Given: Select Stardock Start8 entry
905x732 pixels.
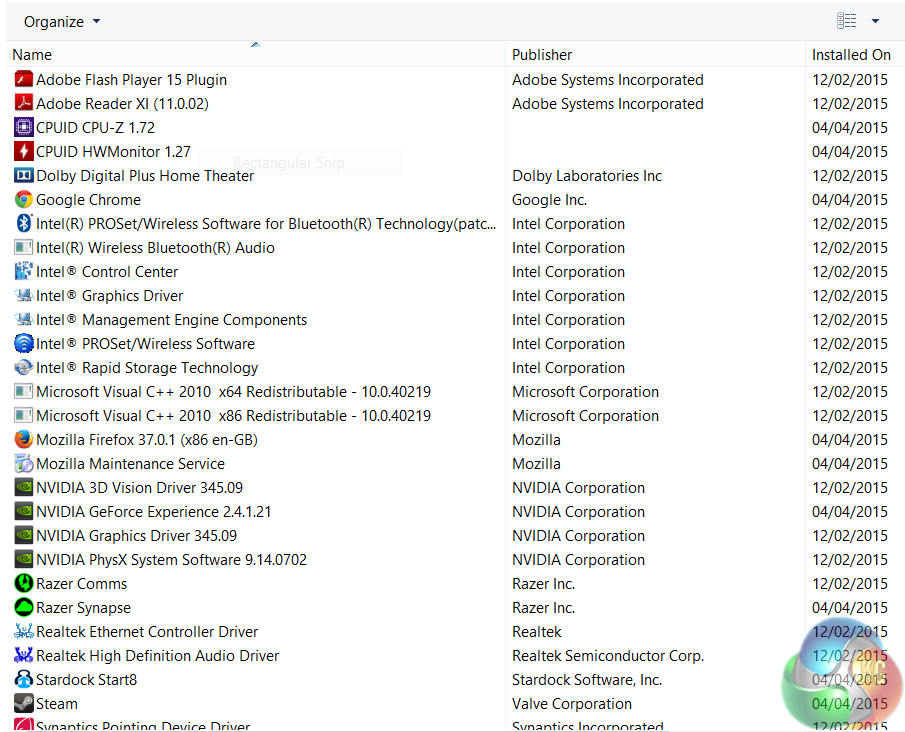Looking at the screenshot, I should [x=86, y=680].
